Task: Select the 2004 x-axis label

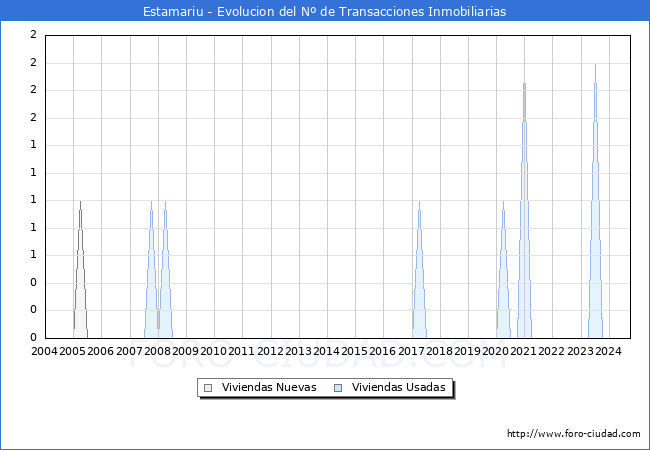Action: tap(44, 351)
